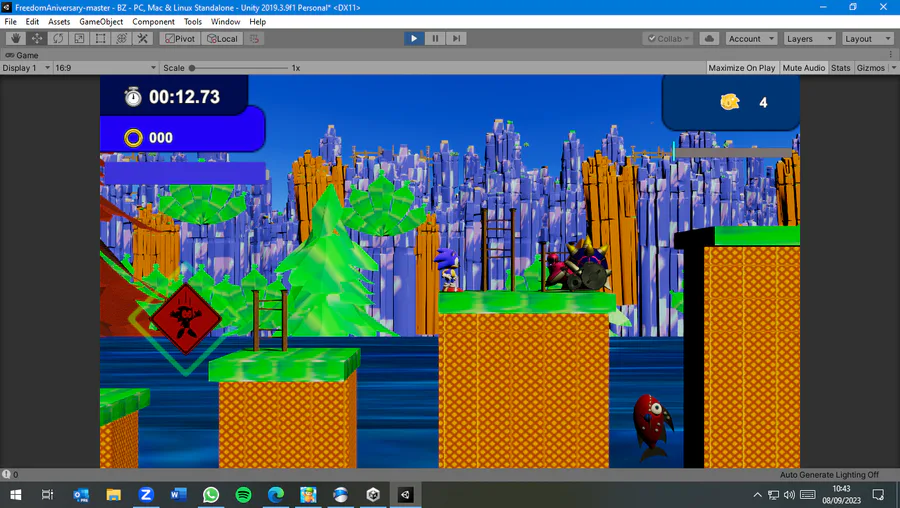This screenshot has height=508, width=900.
Task: Toggle Local/Global handle rotation
Action: [x=222, y=38]
